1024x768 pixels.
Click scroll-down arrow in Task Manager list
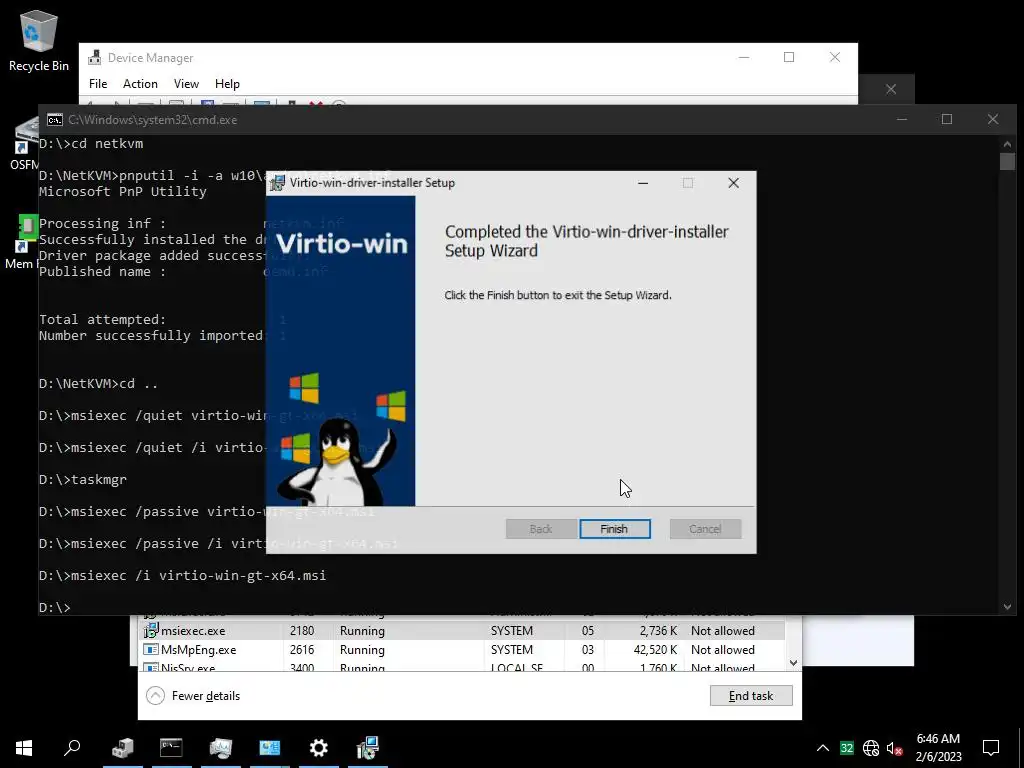[793, 663]
